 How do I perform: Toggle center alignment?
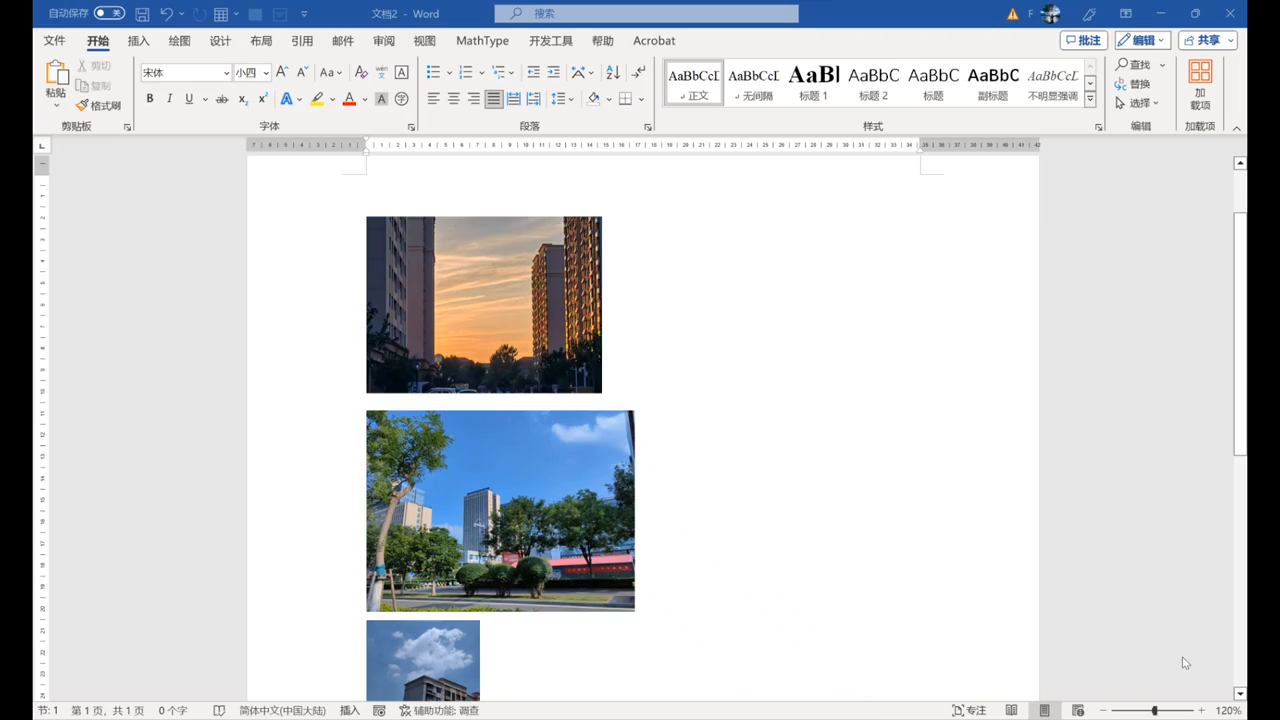pyautogui.click(x=453, y=99)
